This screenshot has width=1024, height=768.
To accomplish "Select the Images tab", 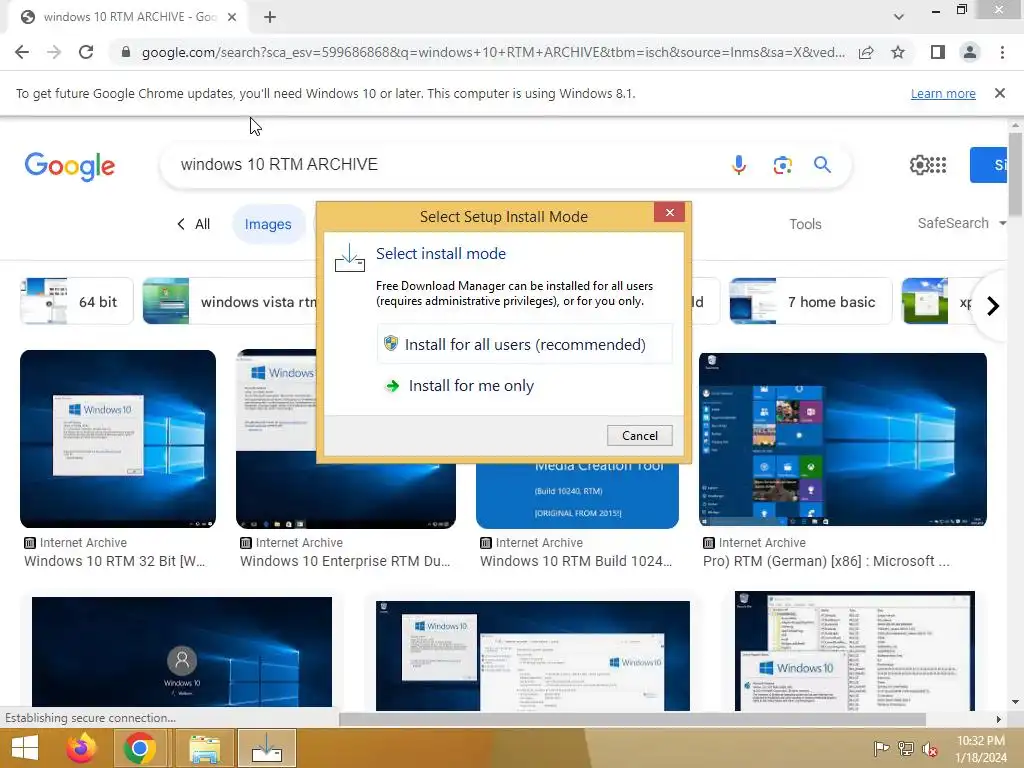I will click(268, 224).
